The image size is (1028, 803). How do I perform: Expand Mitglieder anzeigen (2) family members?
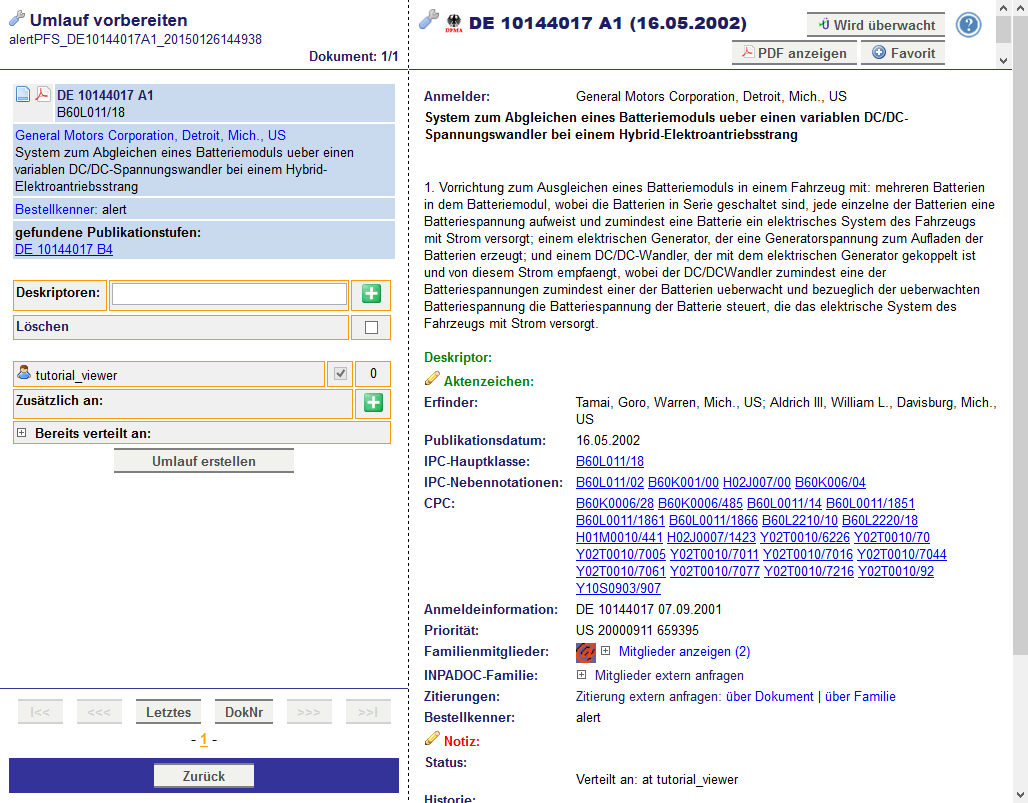click(606, 651)
